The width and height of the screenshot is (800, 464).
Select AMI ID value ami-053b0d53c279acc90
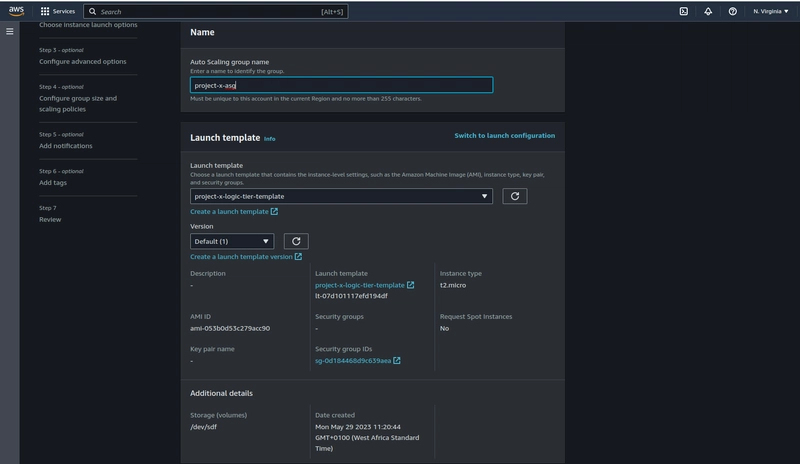(x=230, y=328)
